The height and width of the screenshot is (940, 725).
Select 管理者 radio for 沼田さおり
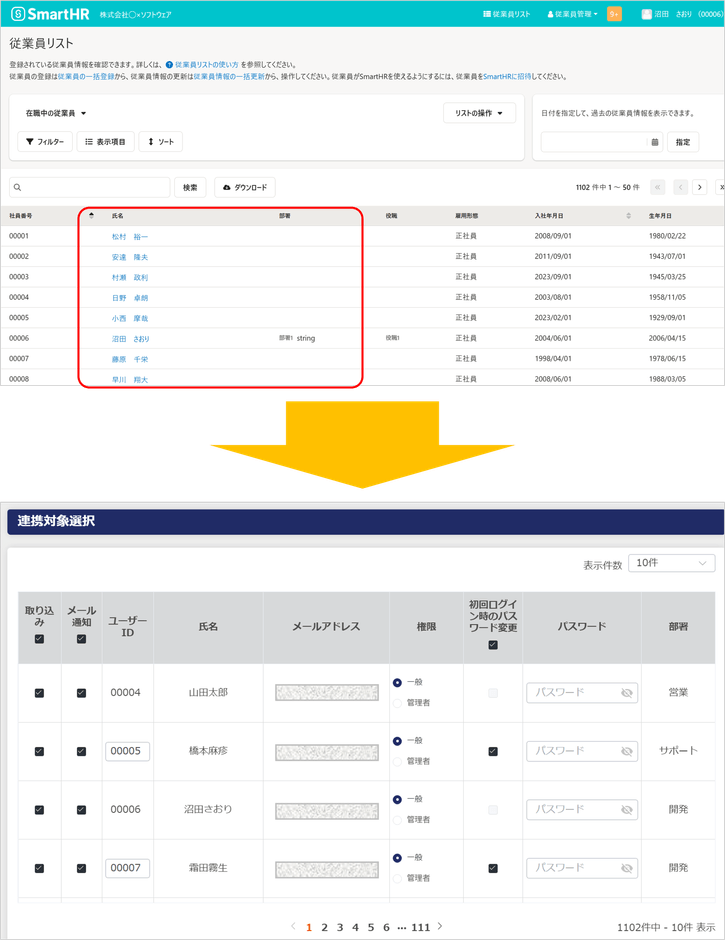[x=397, y=820]
